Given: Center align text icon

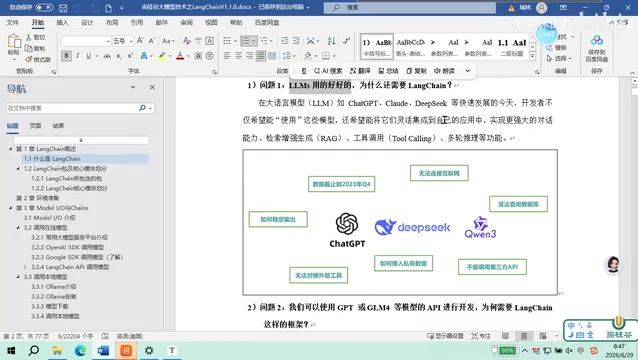Looking at the screenshot, I should point(238,56).
